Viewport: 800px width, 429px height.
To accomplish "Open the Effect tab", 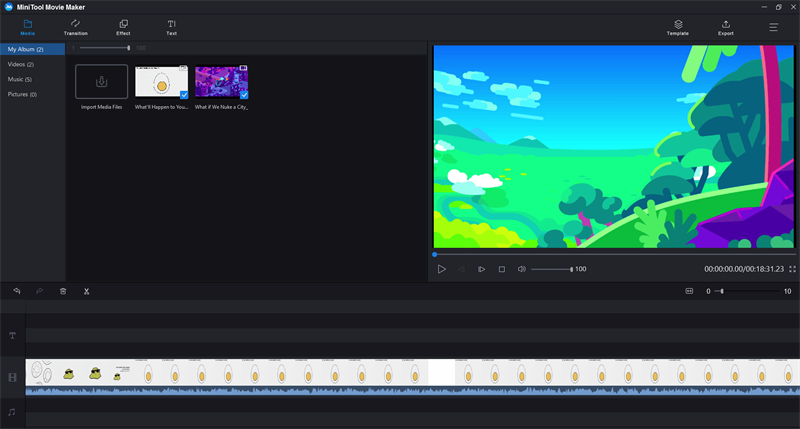I will [x=123, y=27].
